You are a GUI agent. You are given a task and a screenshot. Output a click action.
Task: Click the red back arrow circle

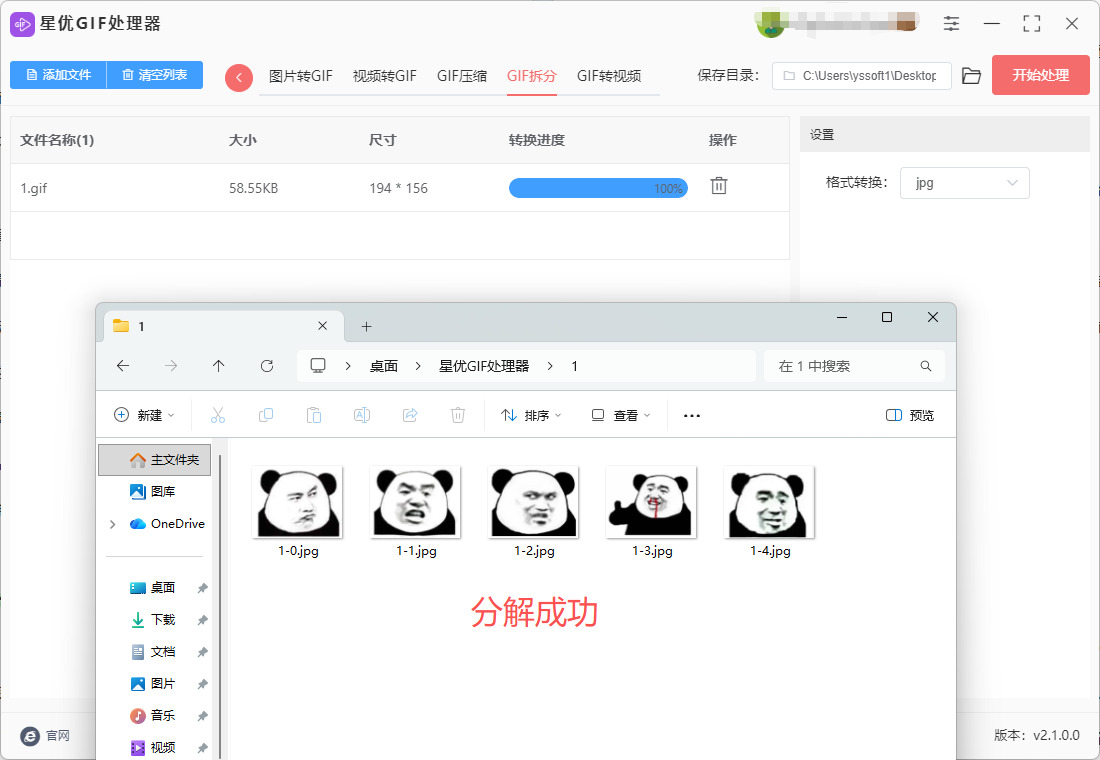239,77
